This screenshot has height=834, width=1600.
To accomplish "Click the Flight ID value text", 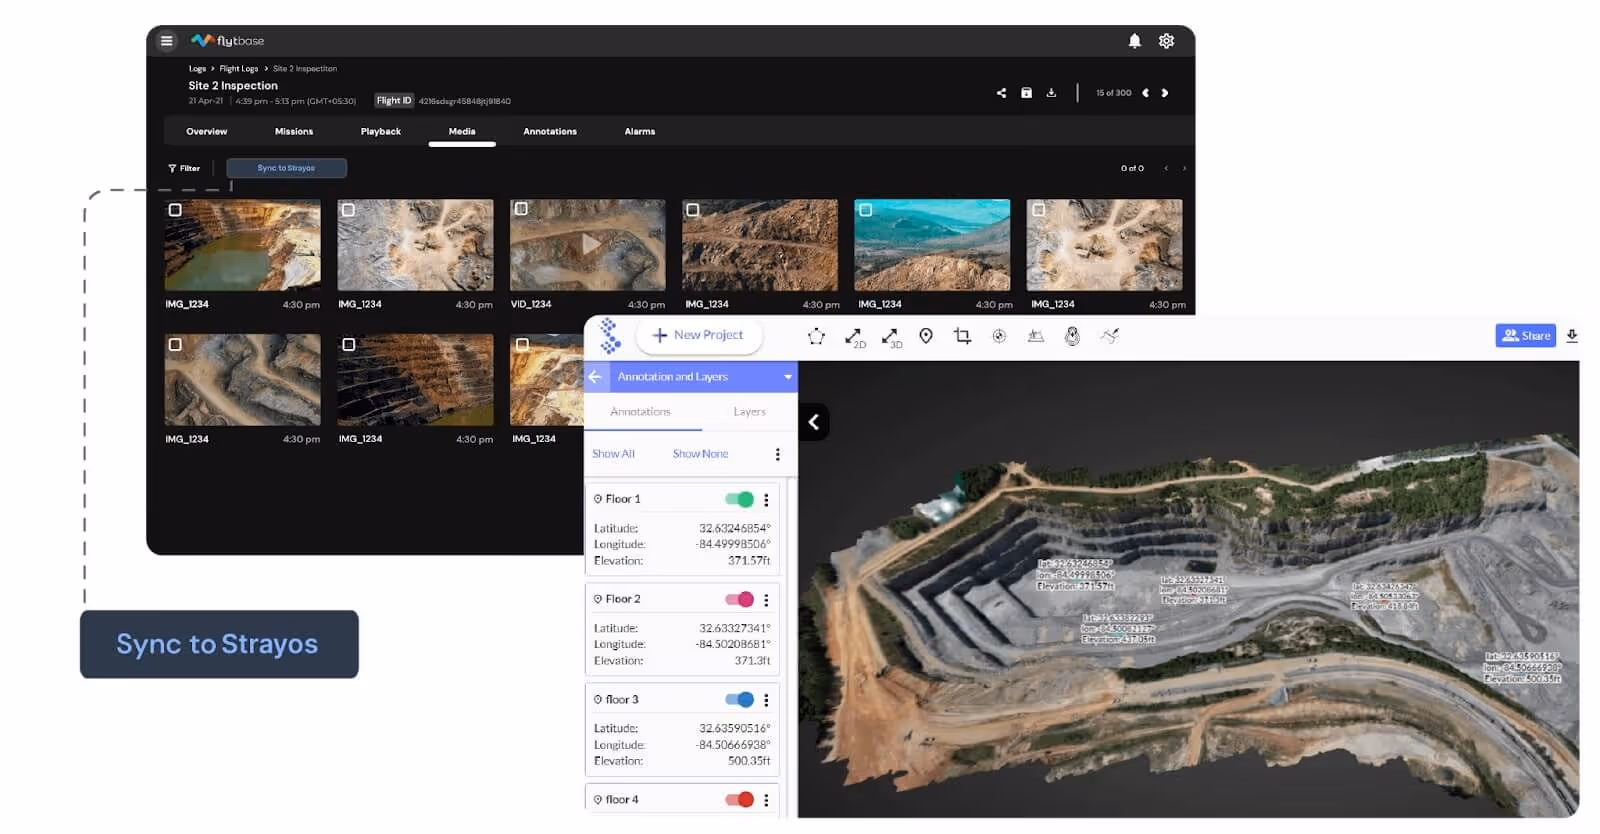I will click(464, 101).
